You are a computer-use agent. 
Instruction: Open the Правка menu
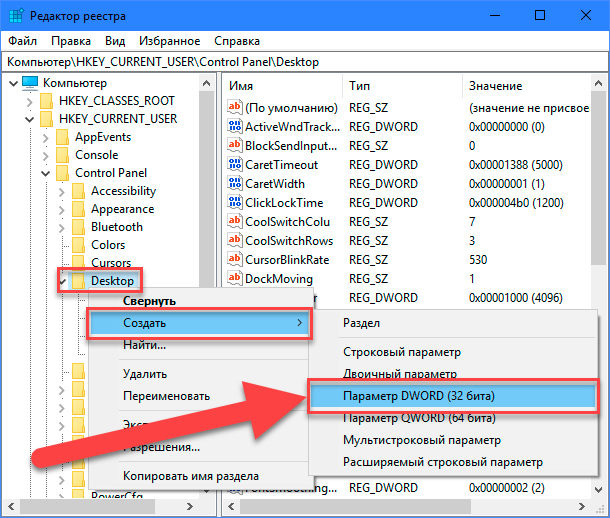[71, 41]
